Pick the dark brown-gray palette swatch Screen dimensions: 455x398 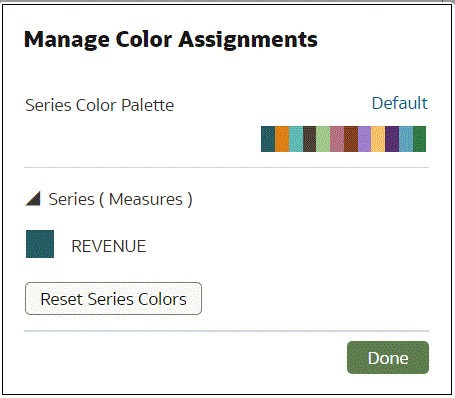310,139
